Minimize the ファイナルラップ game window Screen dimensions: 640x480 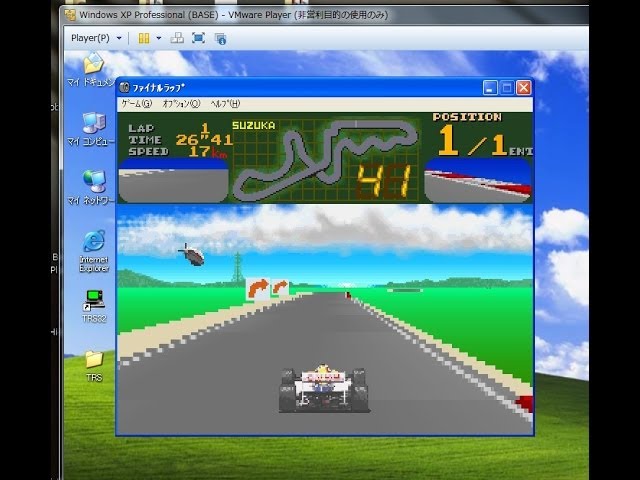click(x=490, y=87)
